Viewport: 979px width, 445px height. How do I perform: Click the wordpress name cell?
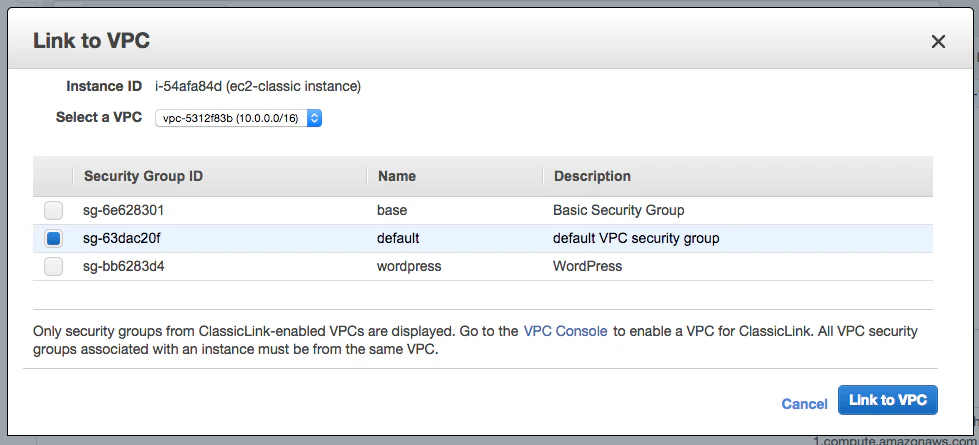click(x=409, y=267)
